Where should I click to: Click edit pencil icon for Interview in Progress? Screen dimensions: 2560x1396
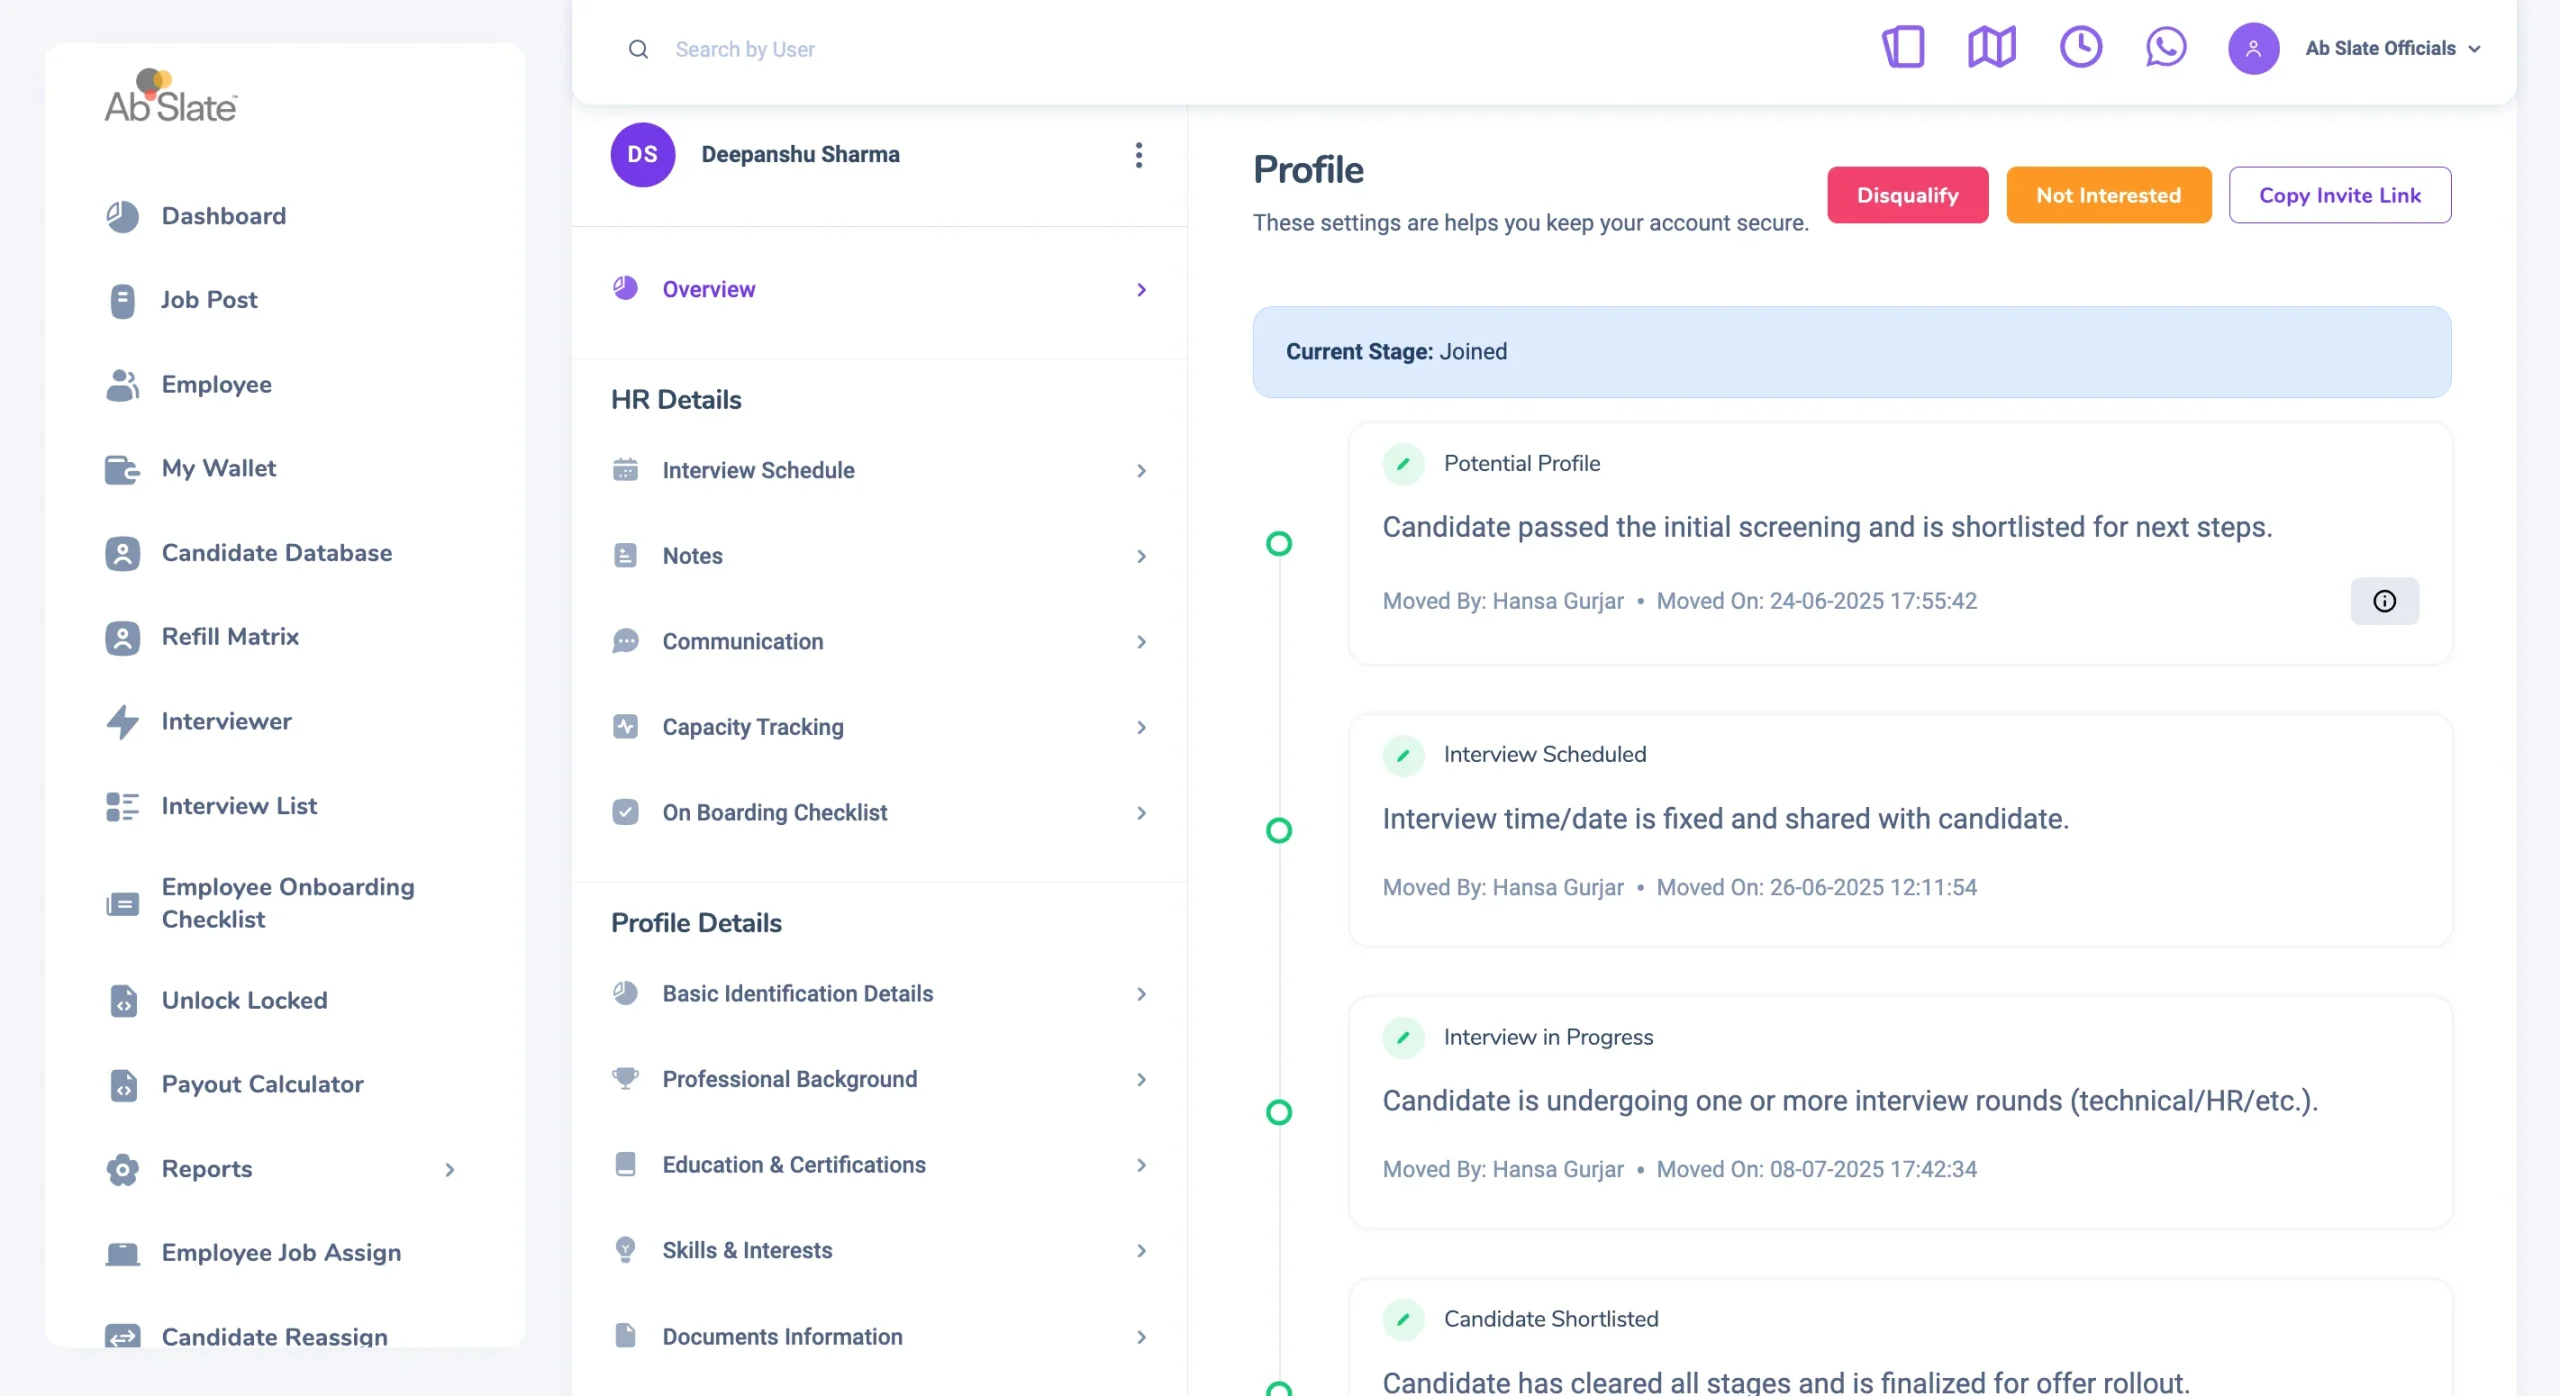1403,1038
